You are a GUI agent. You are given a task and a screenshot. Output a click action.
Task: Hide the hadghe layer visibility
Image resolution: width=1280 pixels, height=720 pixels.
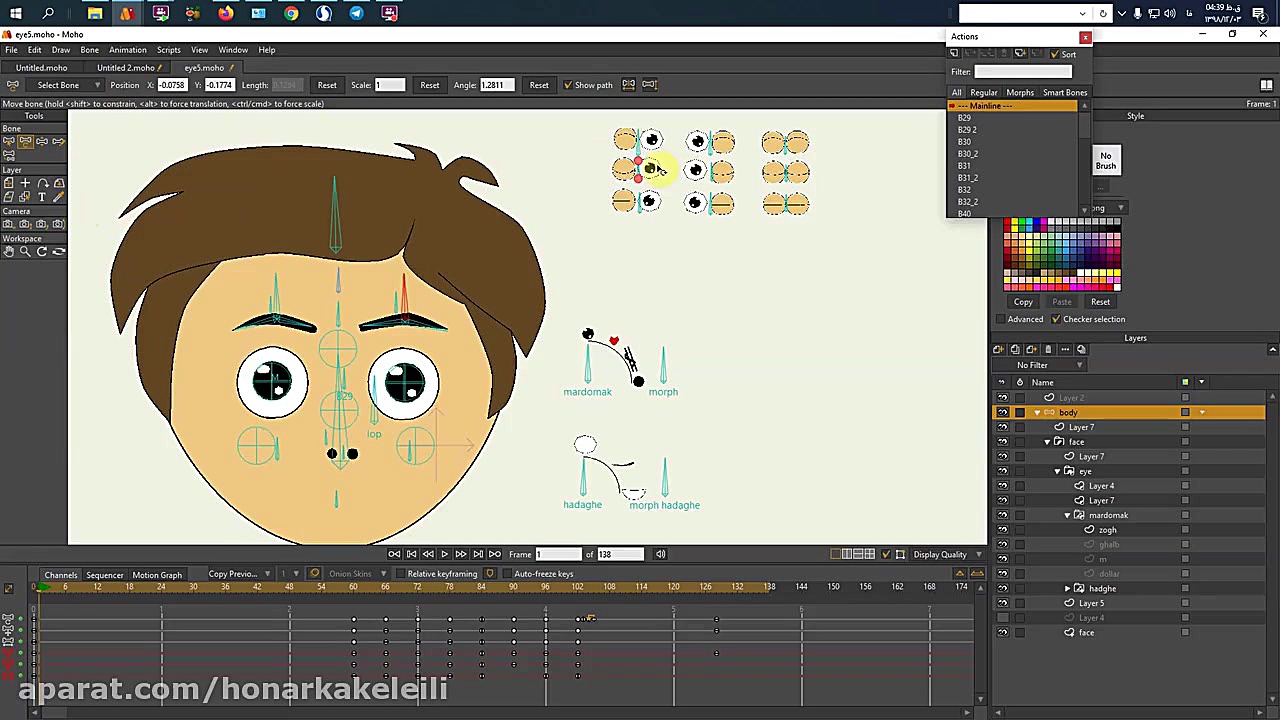(1002, 588)
